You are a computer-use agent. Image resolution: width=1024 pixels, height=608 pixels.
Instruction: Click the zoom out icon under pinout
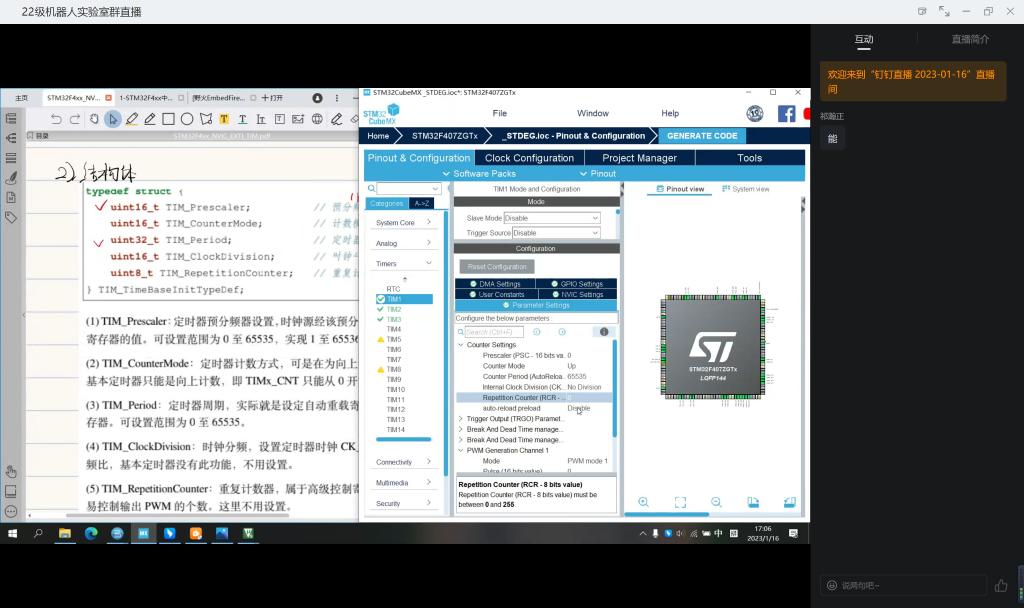tap(716, 502)
